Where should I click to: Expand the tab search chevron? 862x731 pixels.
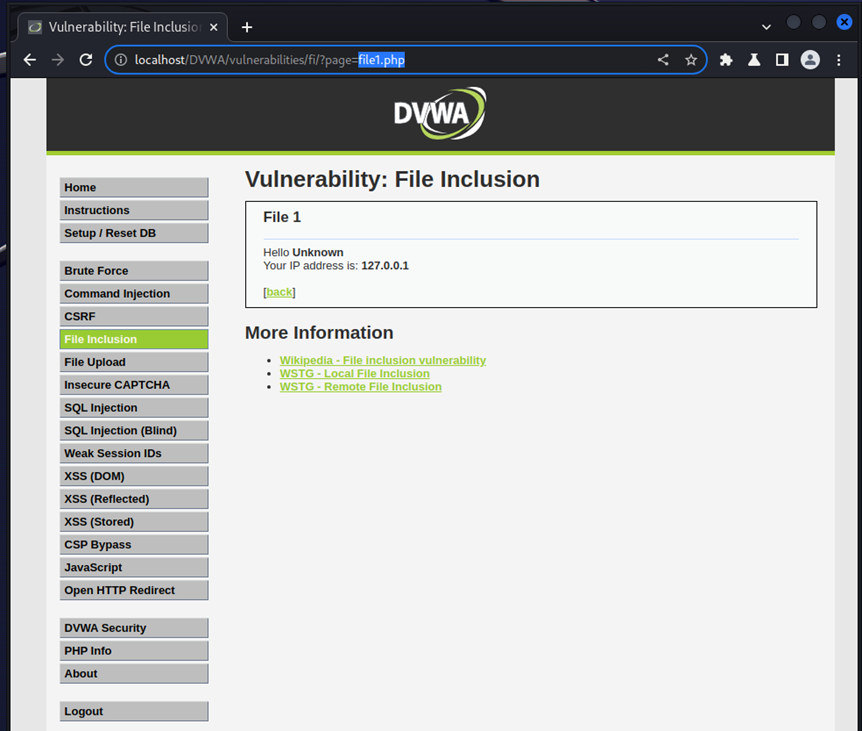pyautogui.click(x=766, y=27)
